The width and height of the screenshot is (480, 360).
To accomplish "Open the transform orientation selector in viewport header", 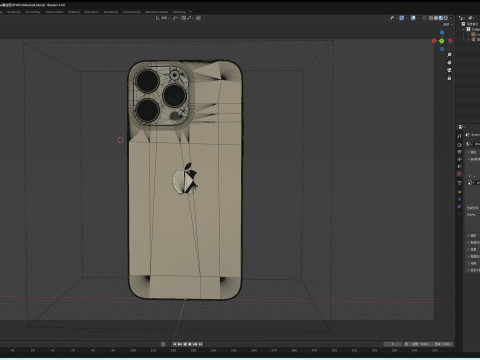I will (163, 18).
